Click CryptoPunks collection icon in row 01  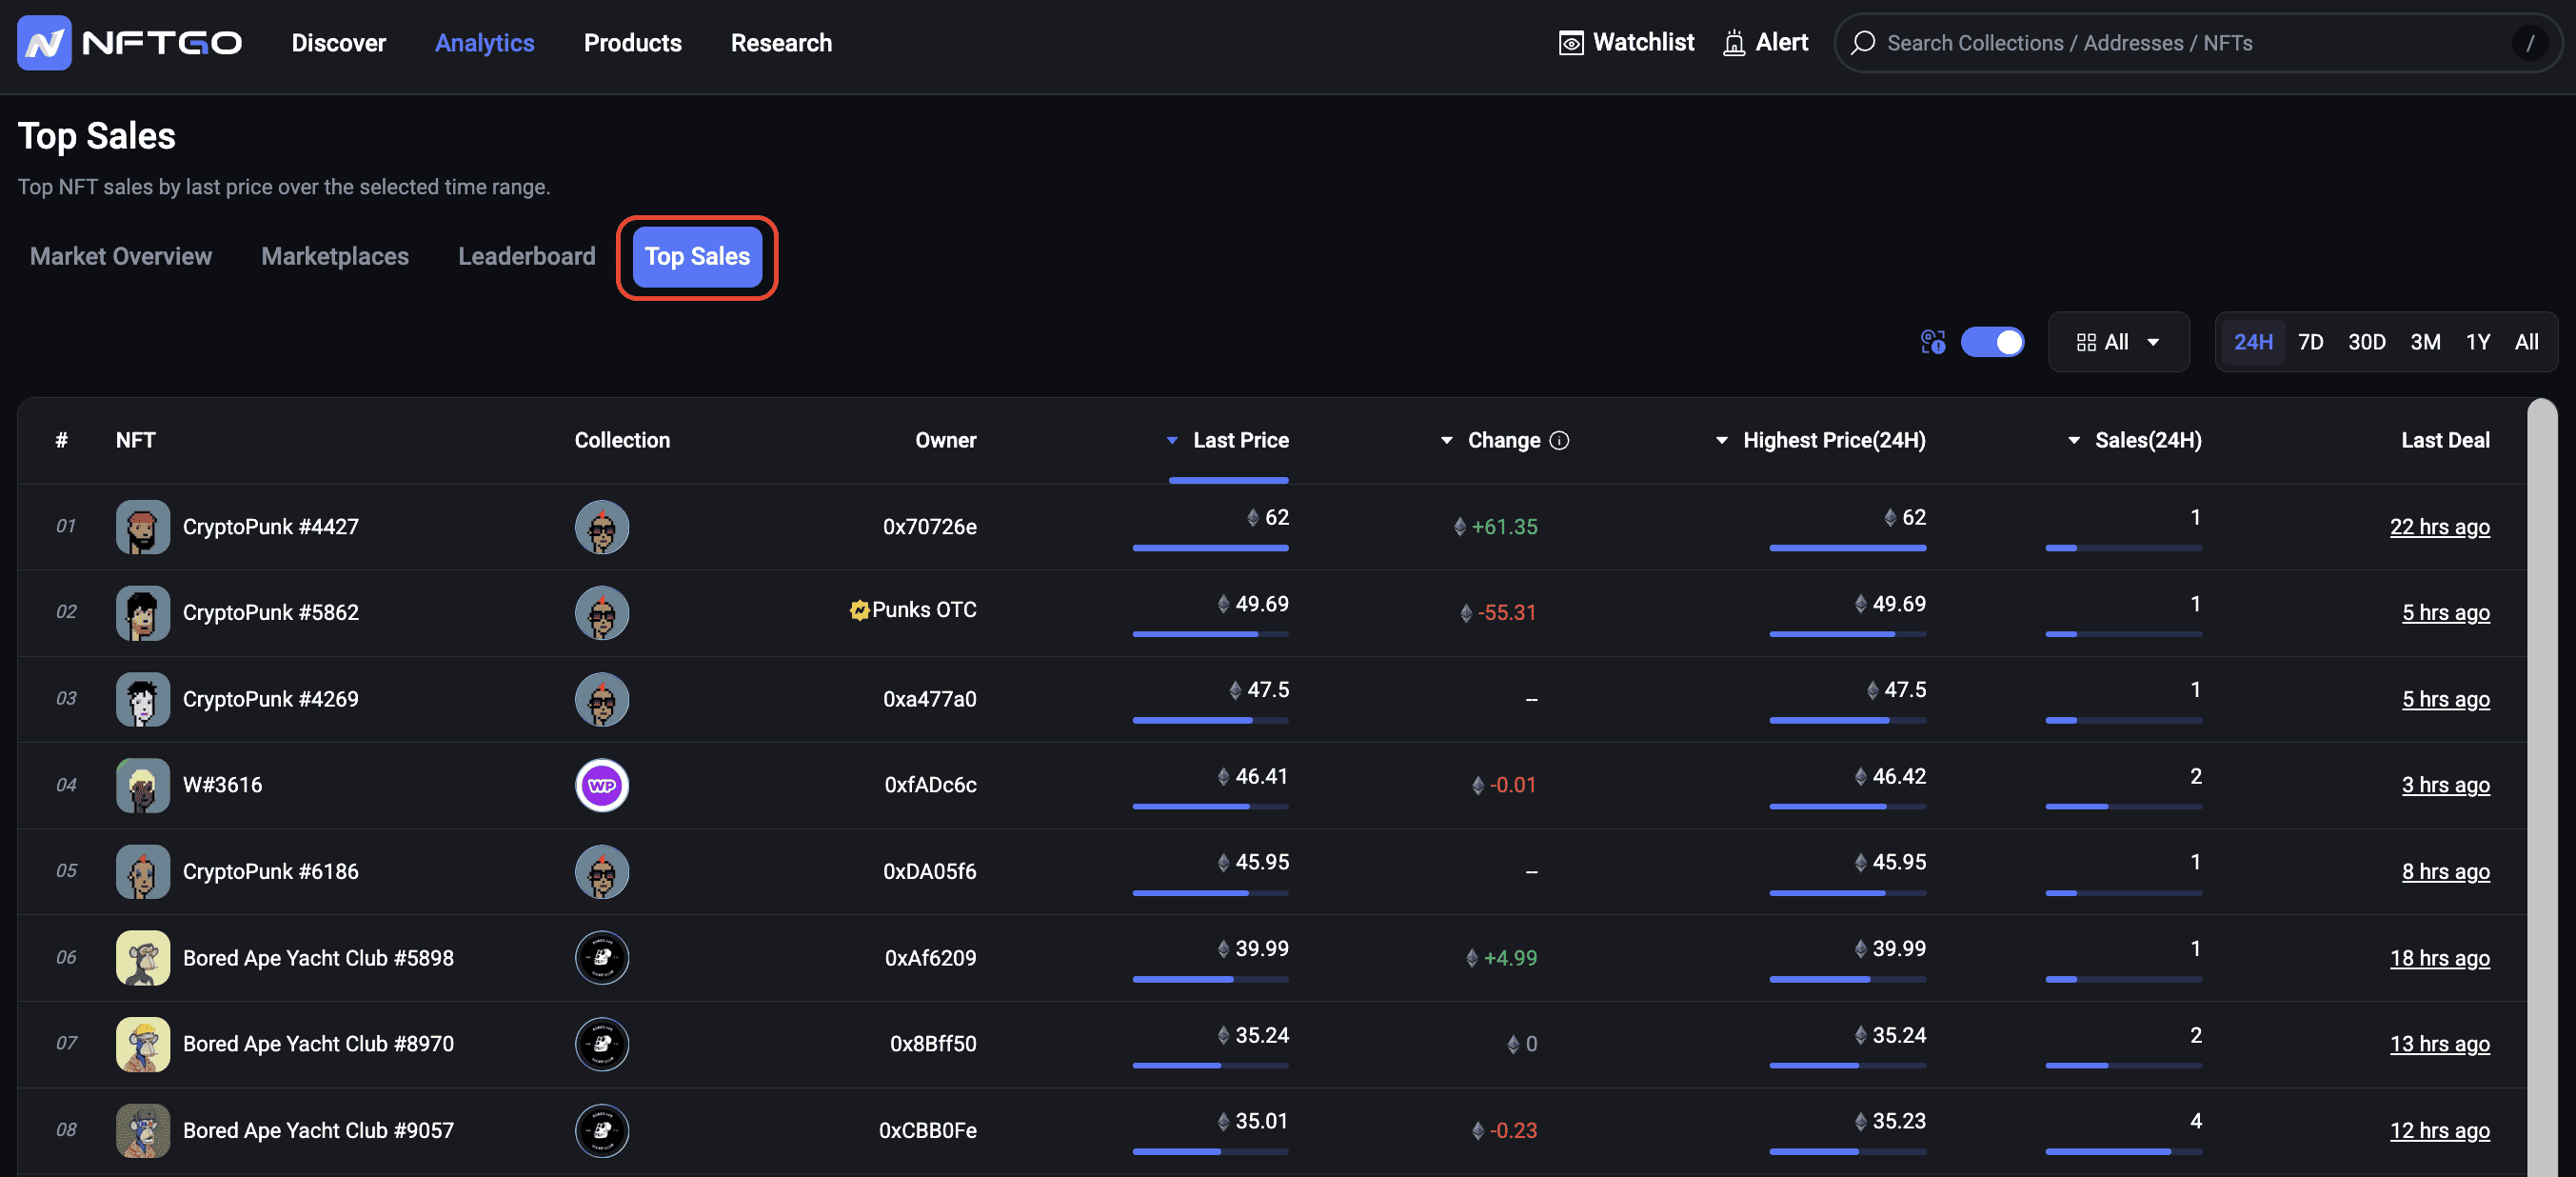pyautogui.click(x=602, y=527)
